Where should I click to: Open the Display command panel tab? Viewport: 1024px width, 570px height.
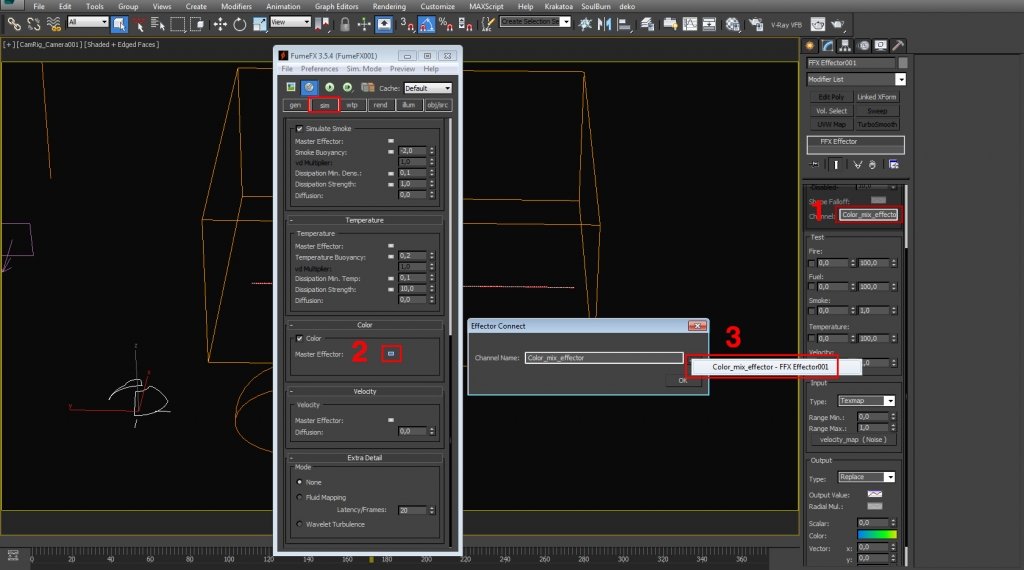[880, 46]
